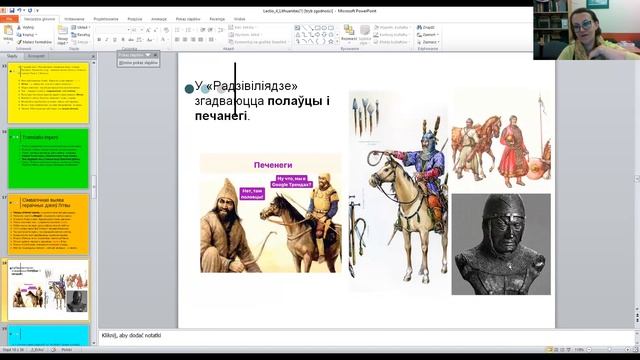Toggle text Shadow formatting
Screen dimensions: 640x360
pyautogui.click(x=123, y=40)
